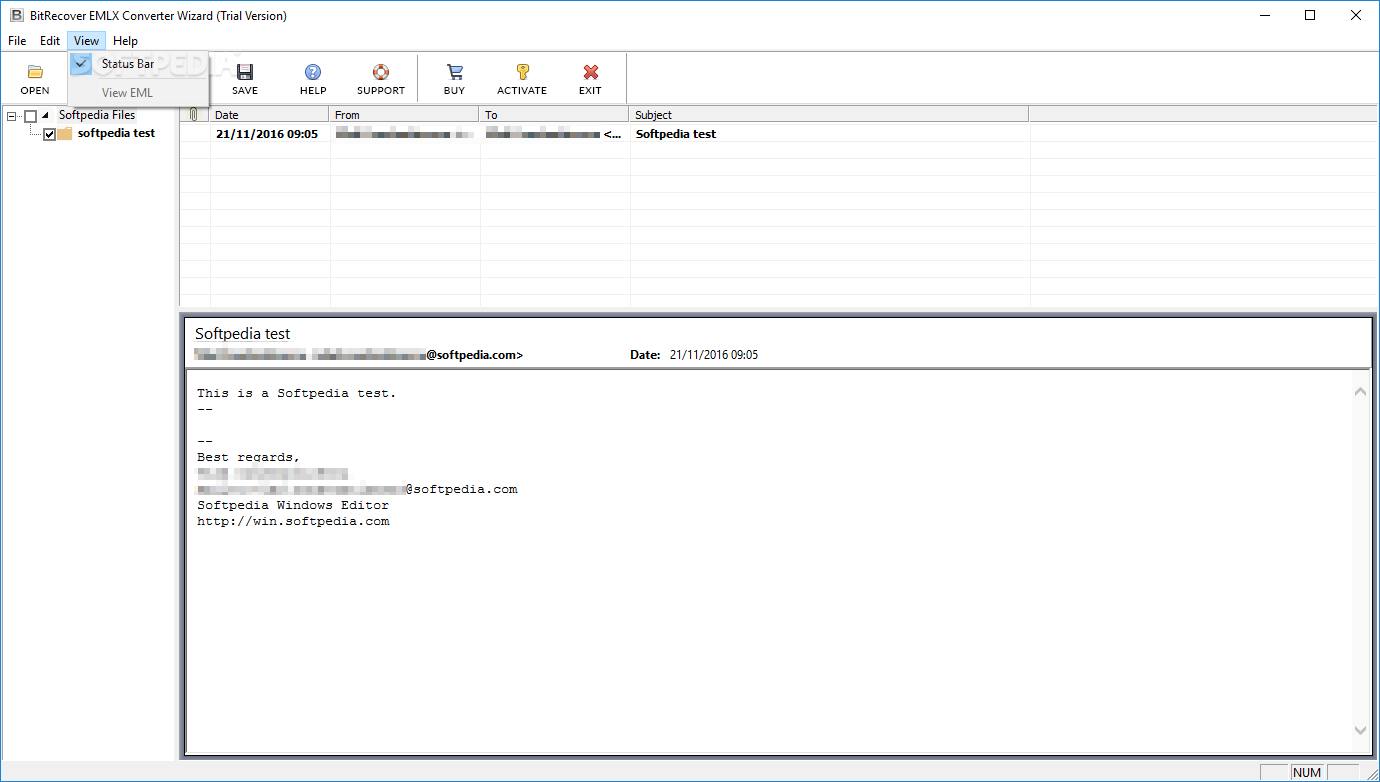The width and height of the screenshot is (1380, 782).
Task: Open HELP via question mark icon
Action: click(313, 72)
